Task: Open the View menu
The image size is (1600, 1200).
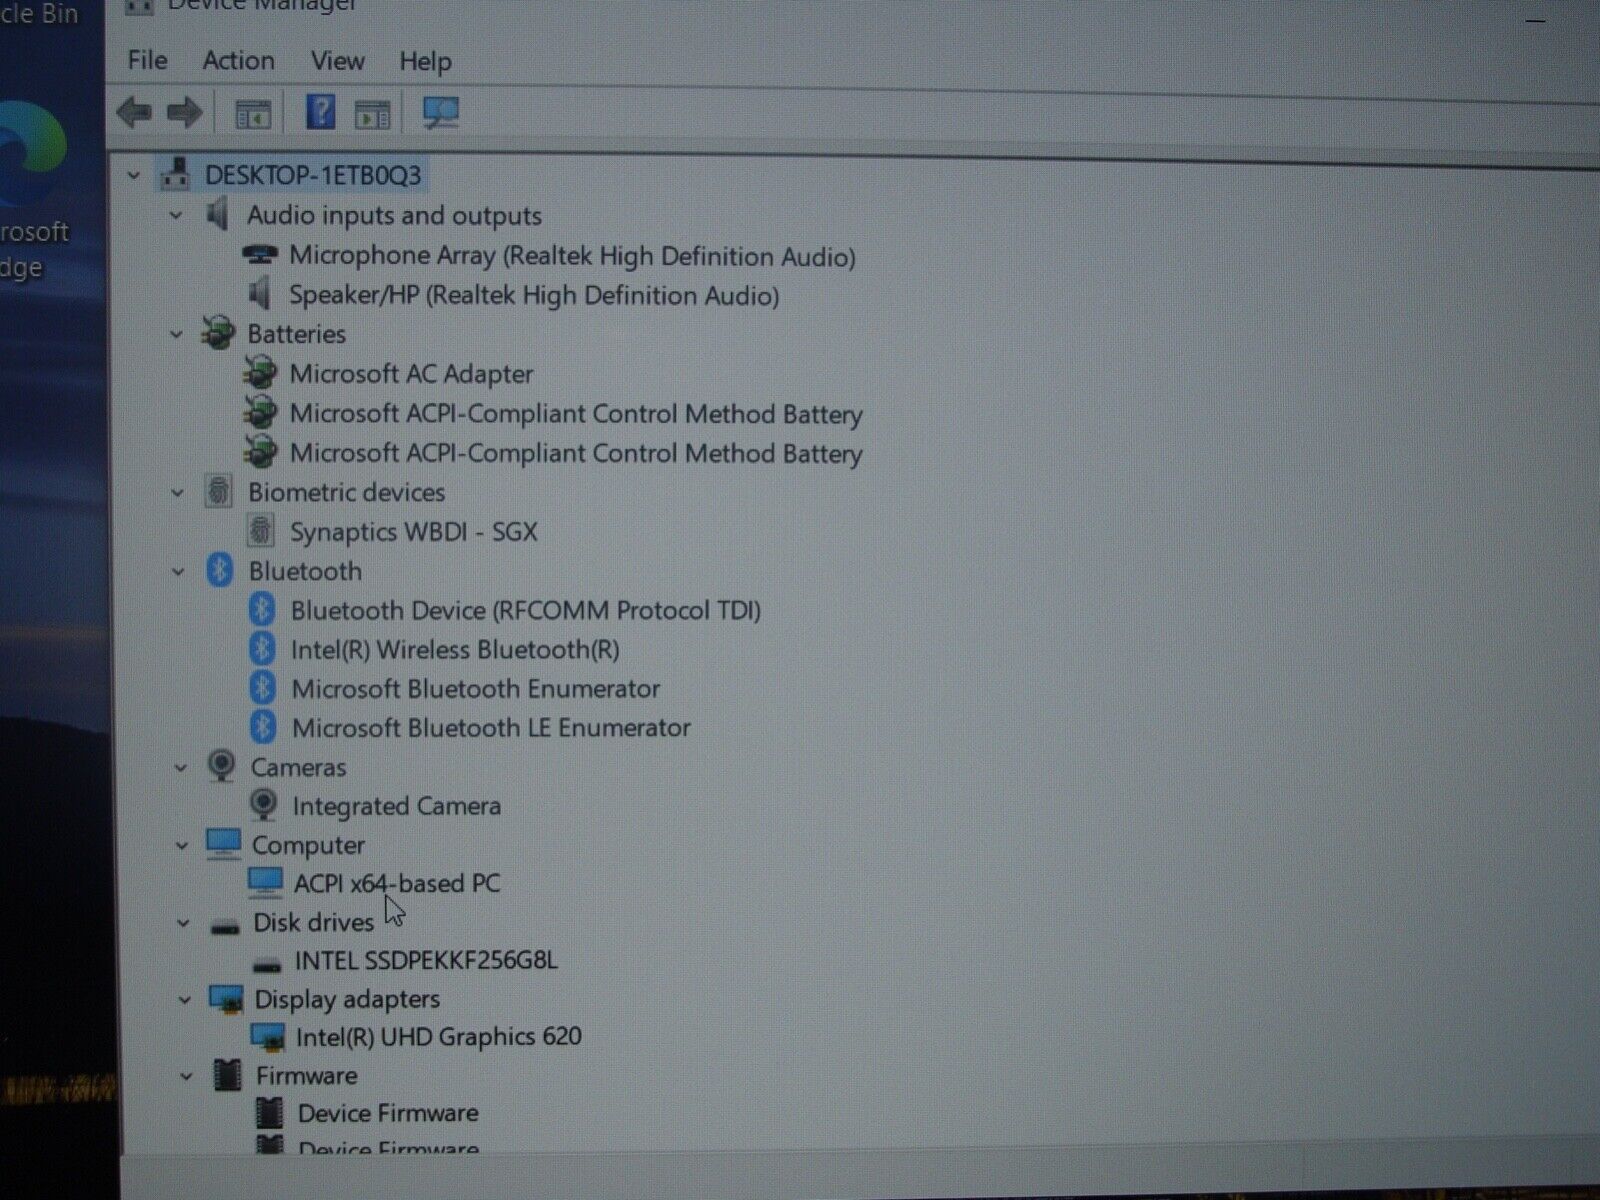Action: coord(337,61)
